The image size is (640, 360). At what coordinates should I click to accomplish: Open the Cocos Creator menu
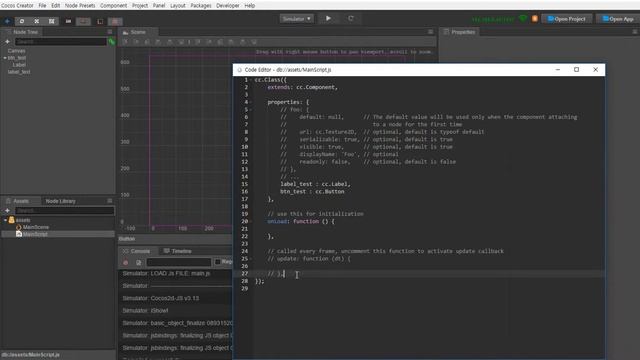(17, 6)
